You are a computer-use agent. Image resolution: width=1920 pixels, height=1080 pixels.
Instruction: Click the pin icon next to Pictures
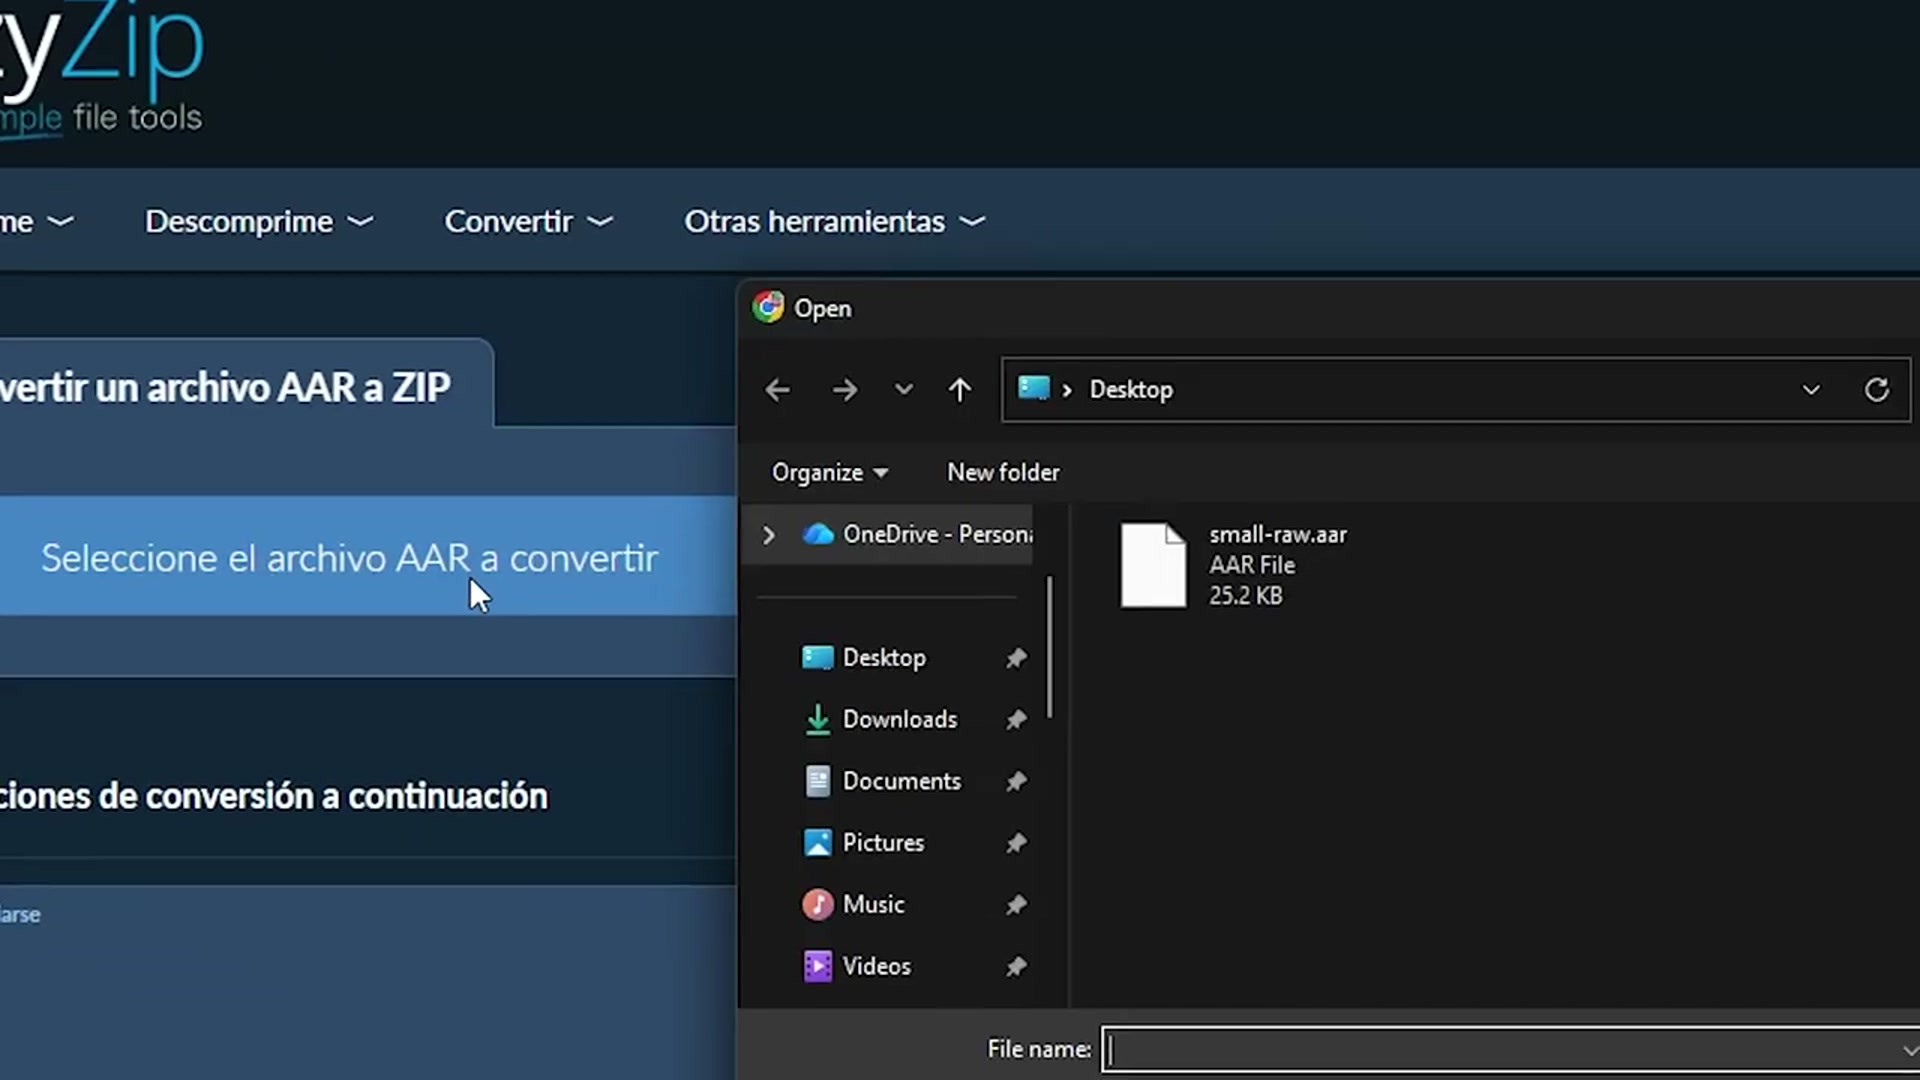coord(1016,843)
